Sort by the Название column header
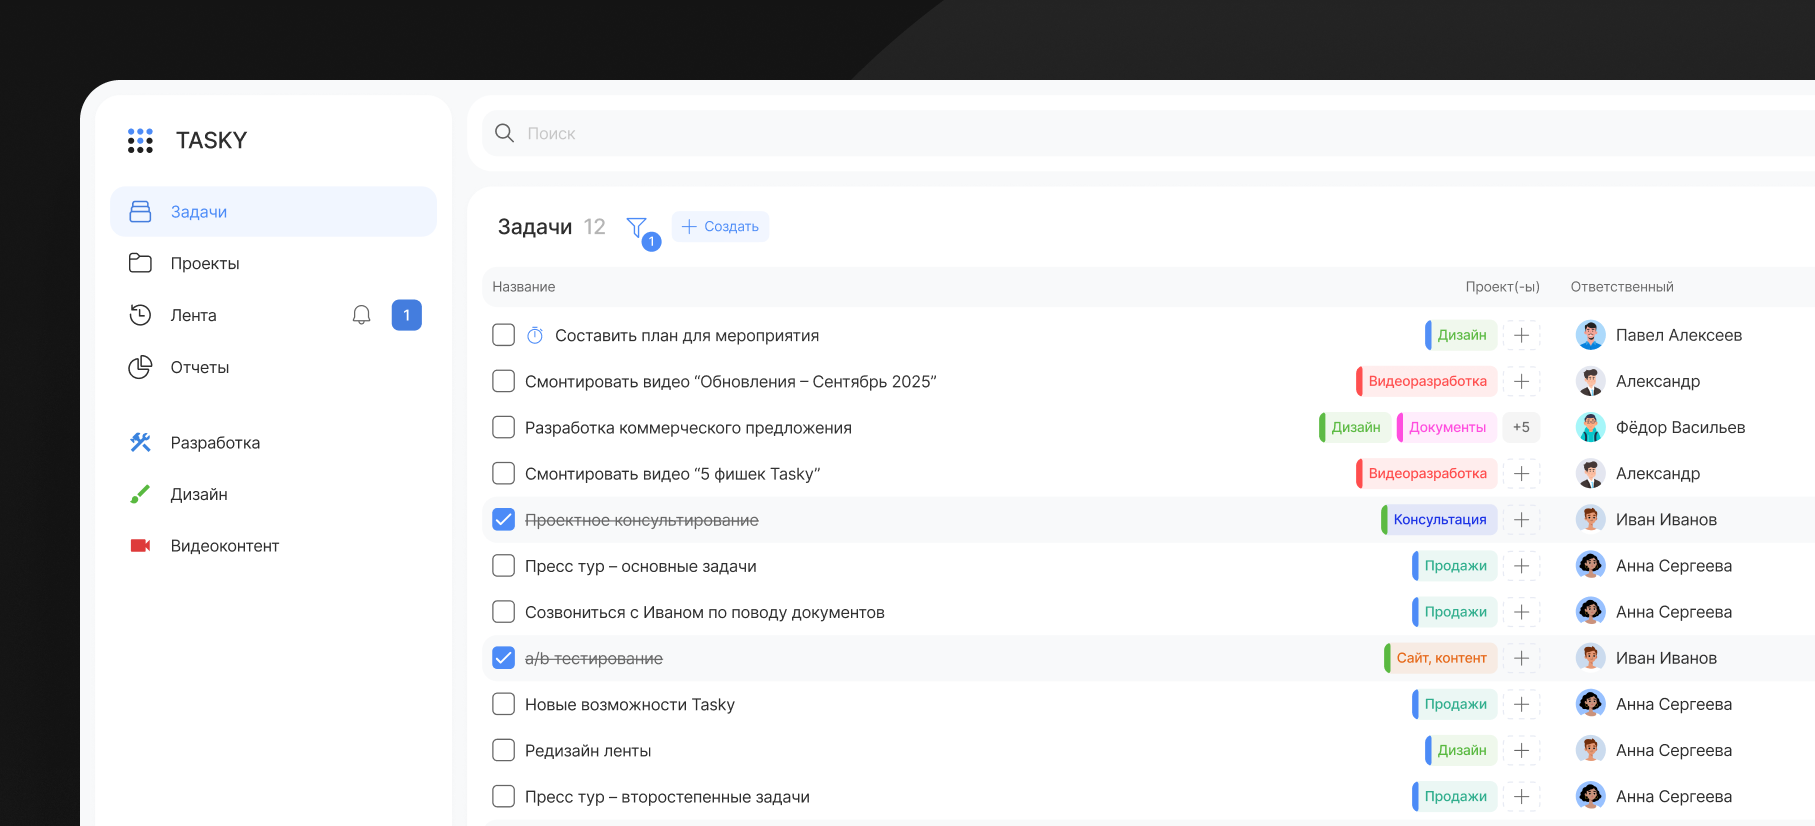1815x826 pixels. pyautogui.click(x=524, y=287)
